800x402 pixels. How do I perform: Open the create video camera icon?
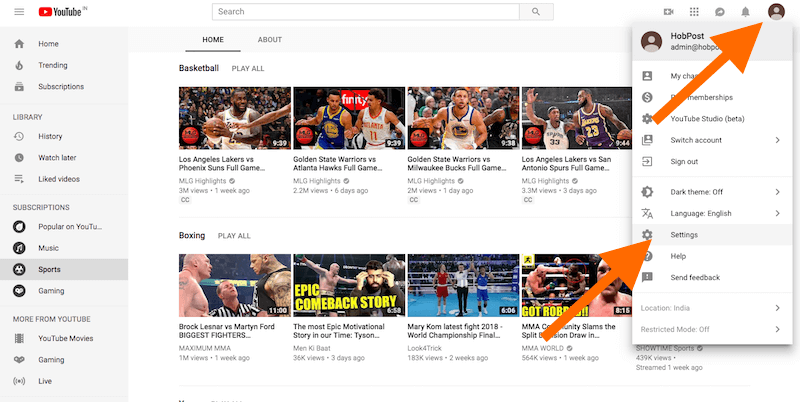pyautogui.click(x=668, y=12)
